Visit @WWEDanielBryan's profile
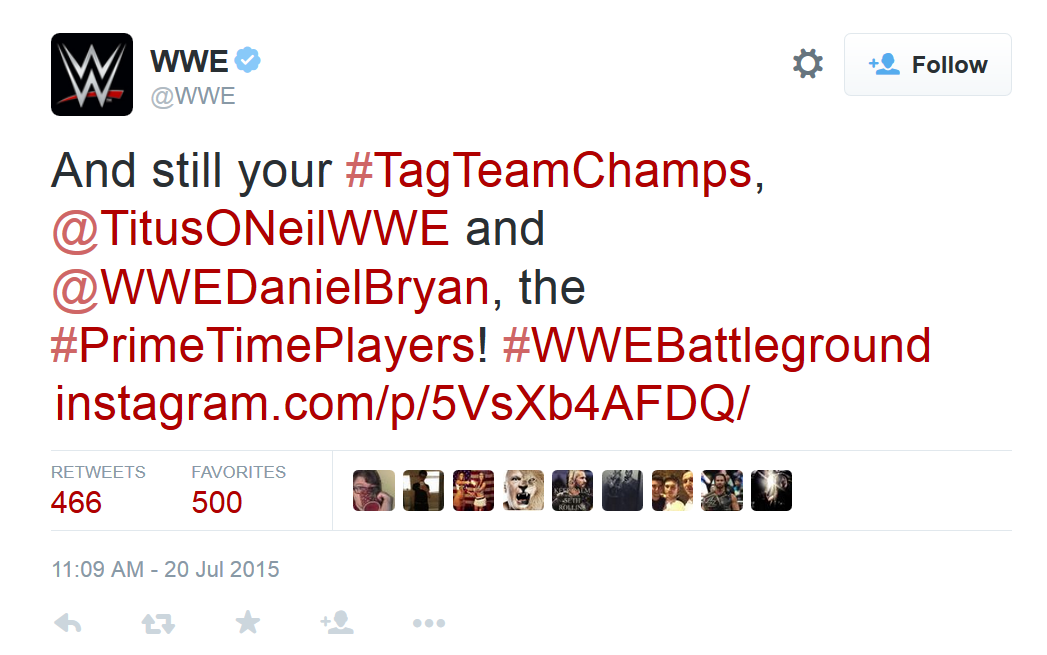Image resolution: width=1047 pixels, height=655 pixels. pos(270,288)
